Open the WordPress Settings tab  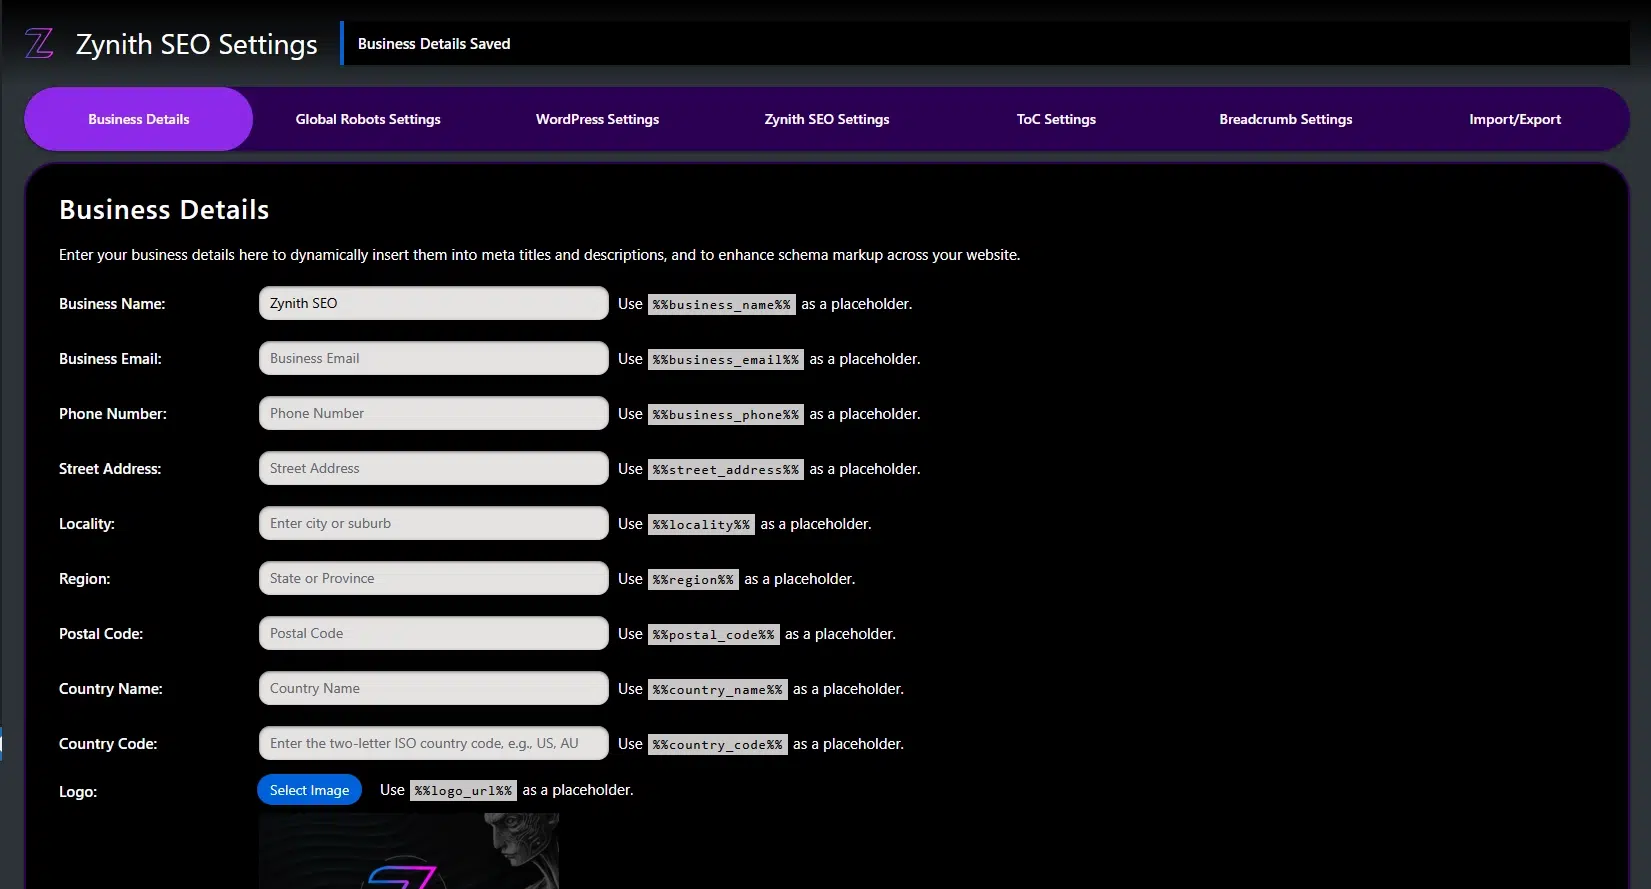tap(597, 119)
